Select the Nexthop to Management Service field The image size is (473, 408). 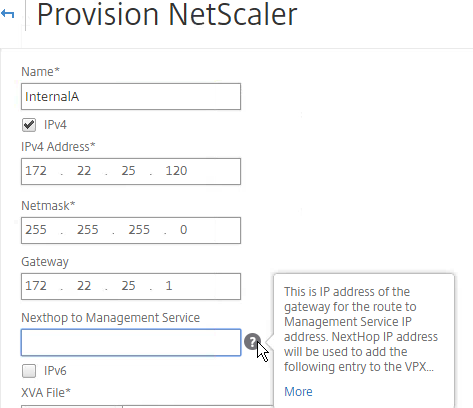(131, 343)
